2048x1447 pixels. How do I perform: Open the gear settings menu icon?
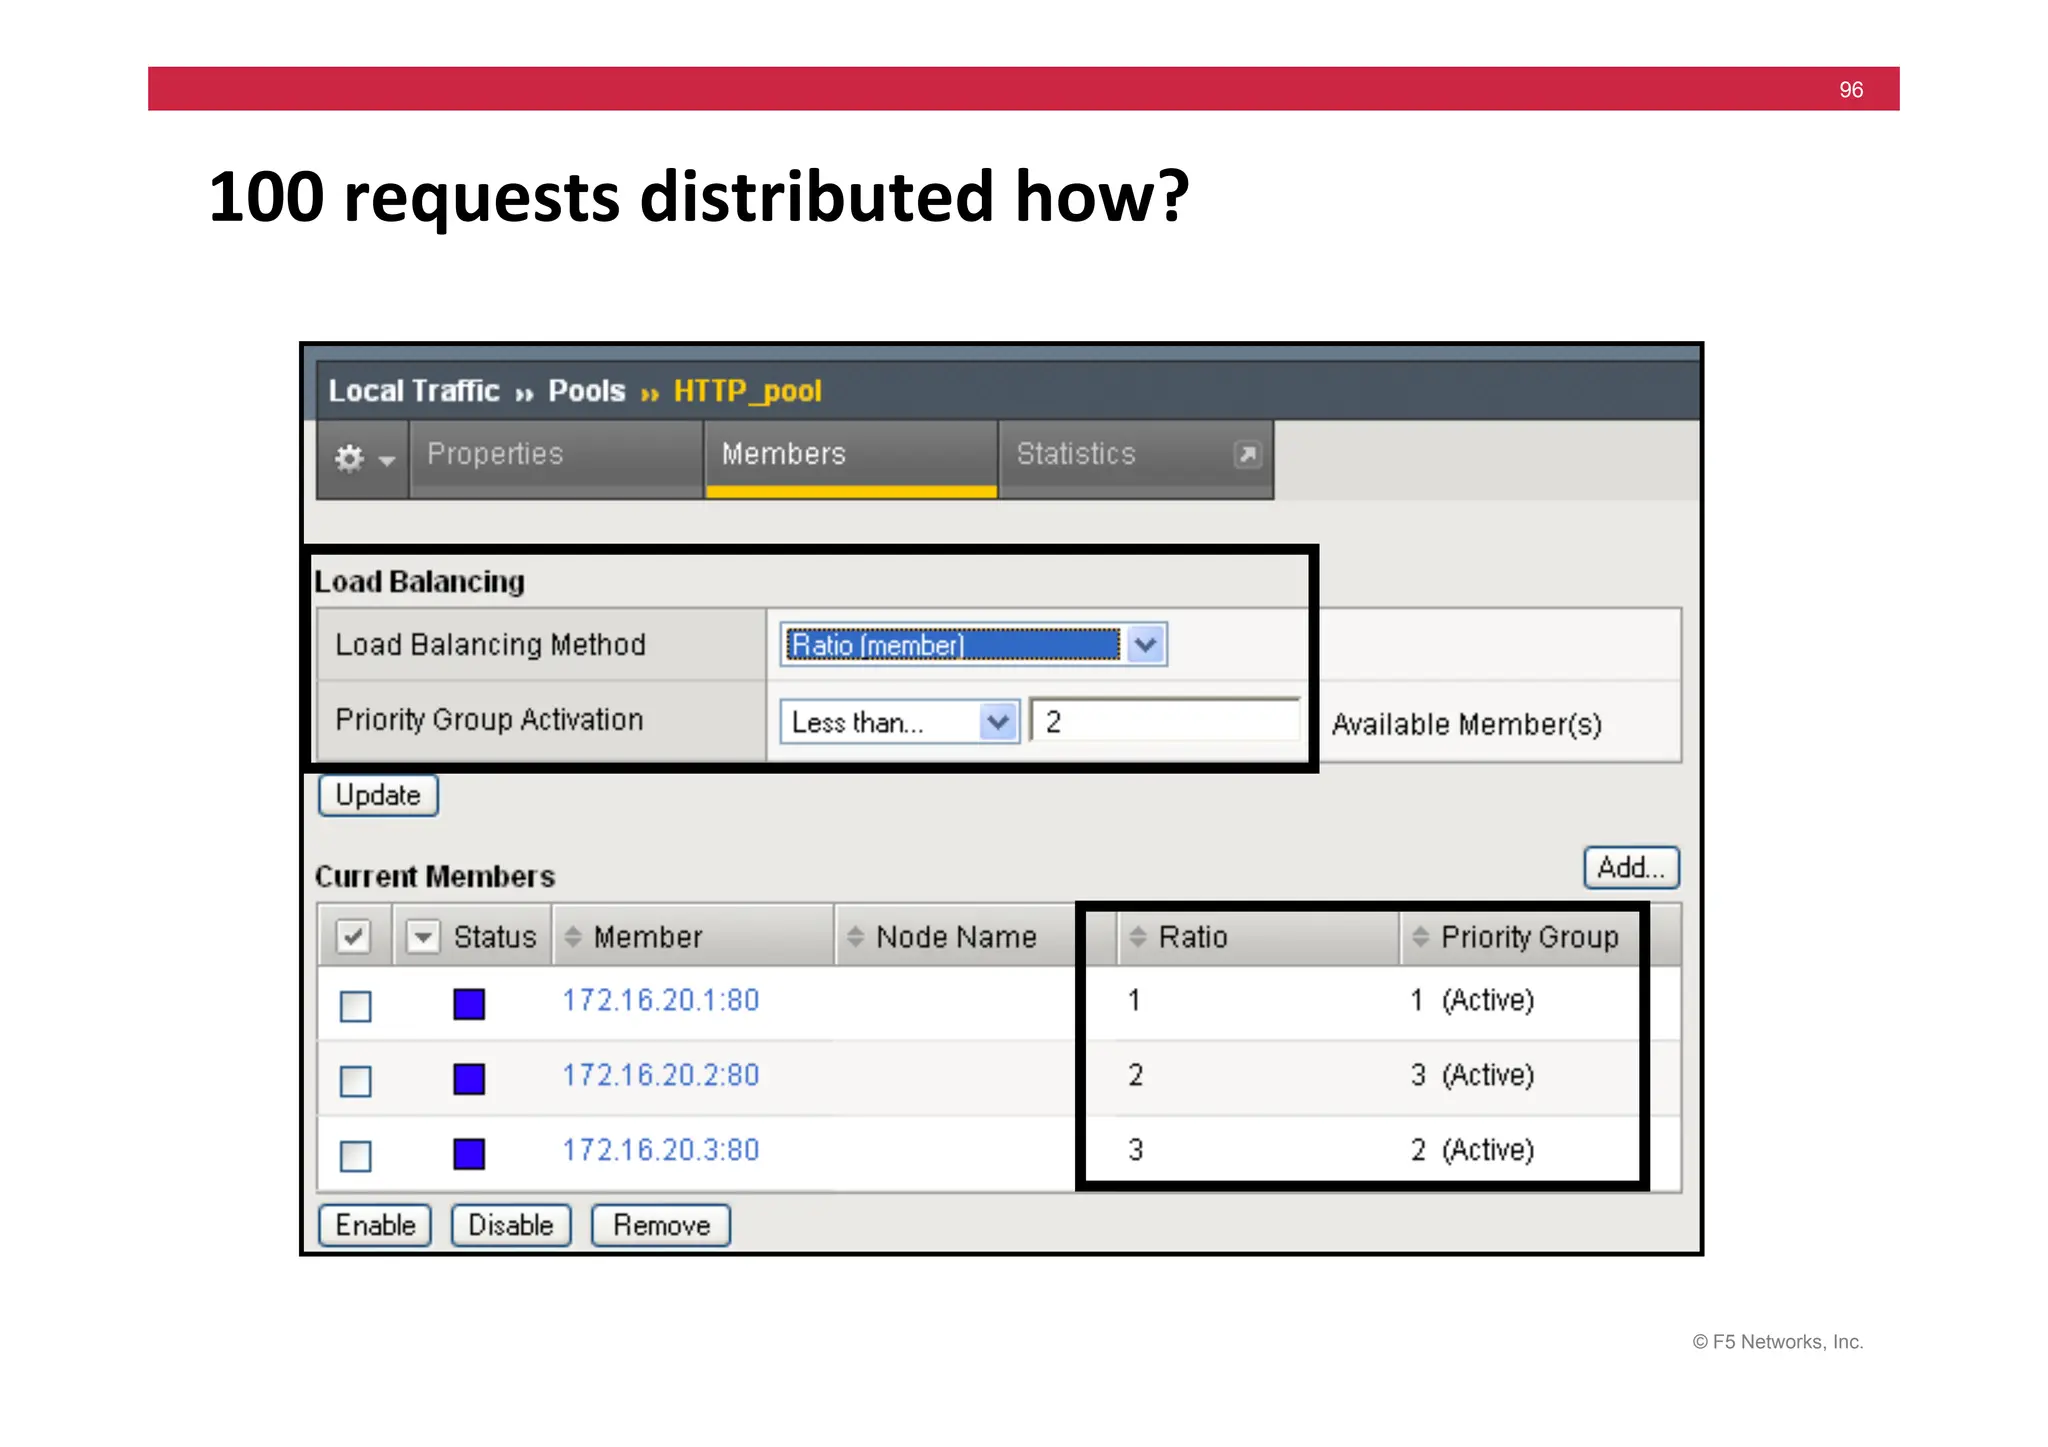coord(363,458)
